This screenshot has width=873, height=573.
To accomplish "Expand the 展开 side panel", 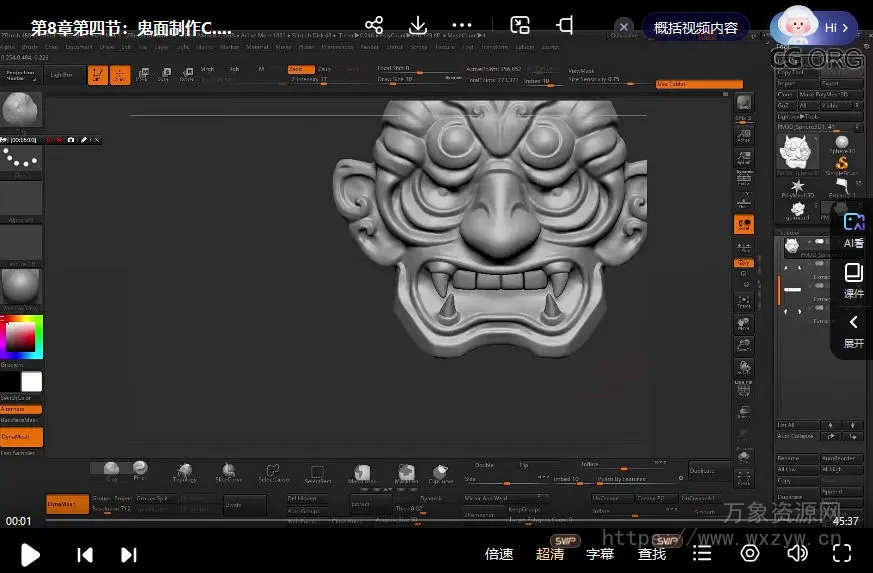I will [x=853, y=331].
